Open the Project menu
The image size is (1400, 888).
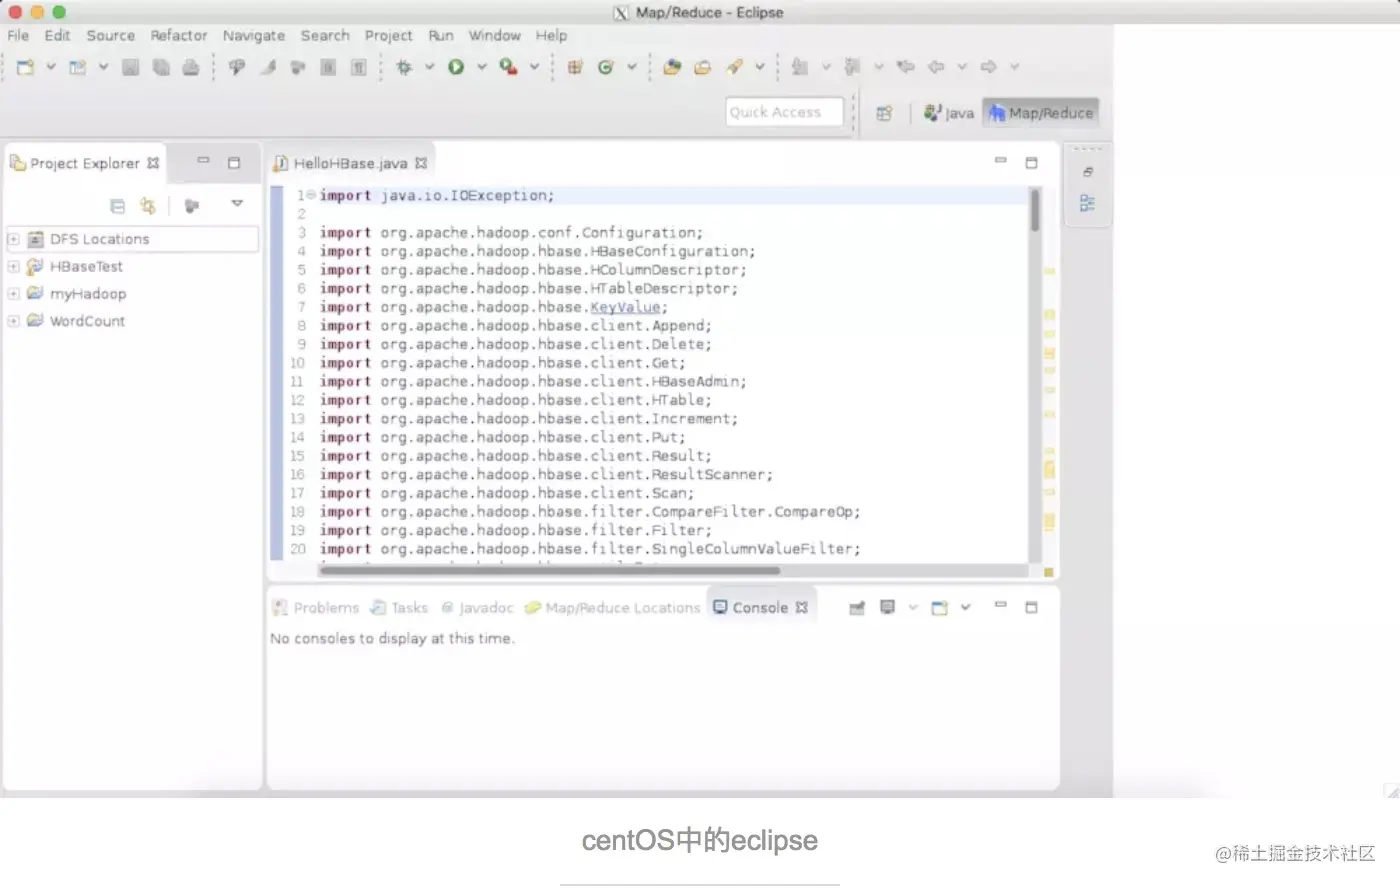pyautogui.click(x=388, y=35)
